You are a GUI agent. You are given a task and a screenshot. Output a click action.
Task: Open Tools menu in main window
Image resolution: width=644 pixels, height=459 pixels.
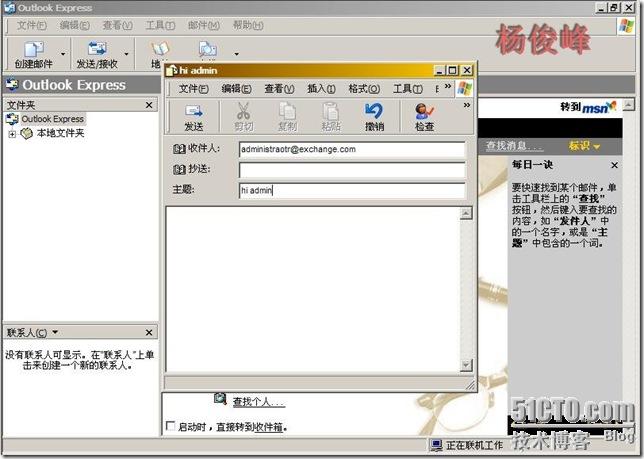pyautogui.click(x=160, y=25)
